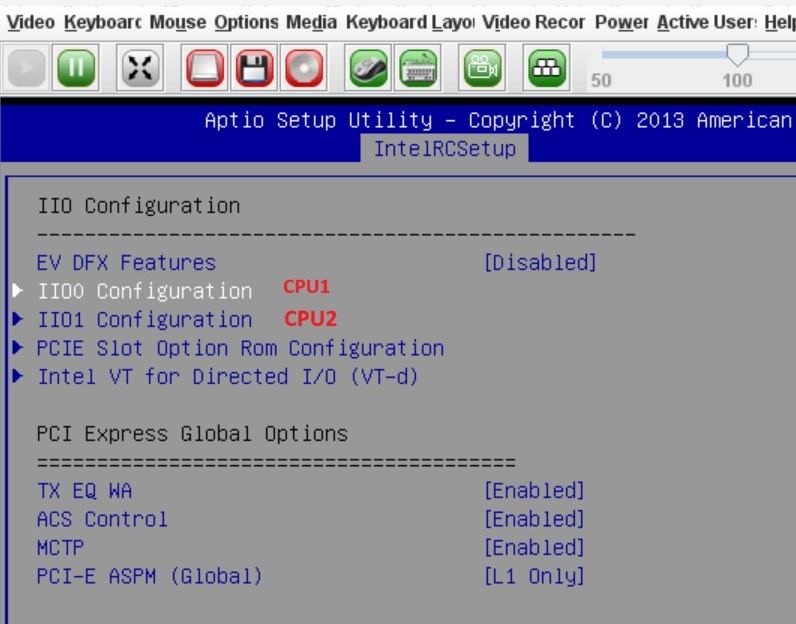
Task: Change PCI-E ASPM L1 Only value
Action: (x=533, y=577)
